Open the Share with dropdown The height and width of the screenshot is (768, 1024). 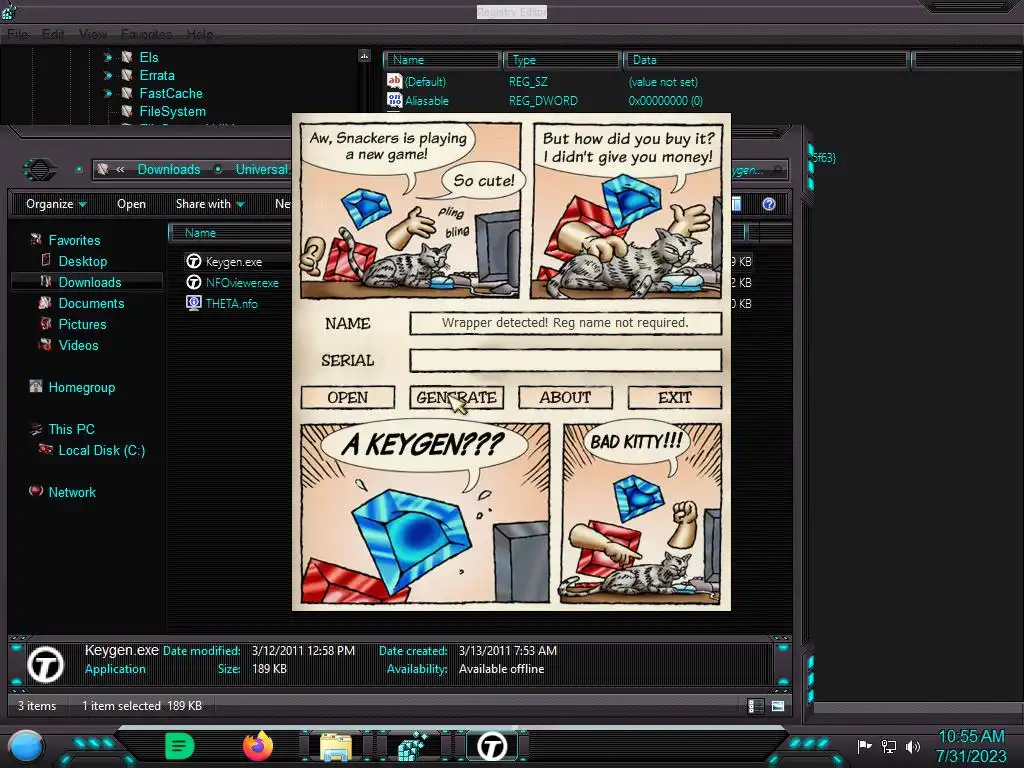(210, 204)
